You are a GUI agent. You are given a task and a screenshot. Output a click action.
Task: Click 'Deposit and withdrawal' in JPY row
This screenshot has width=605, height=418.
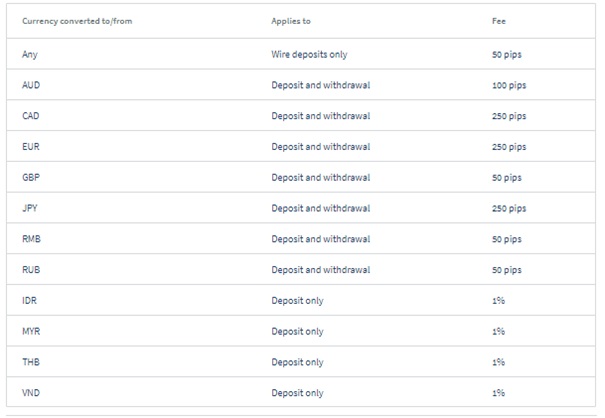(320, 208)
